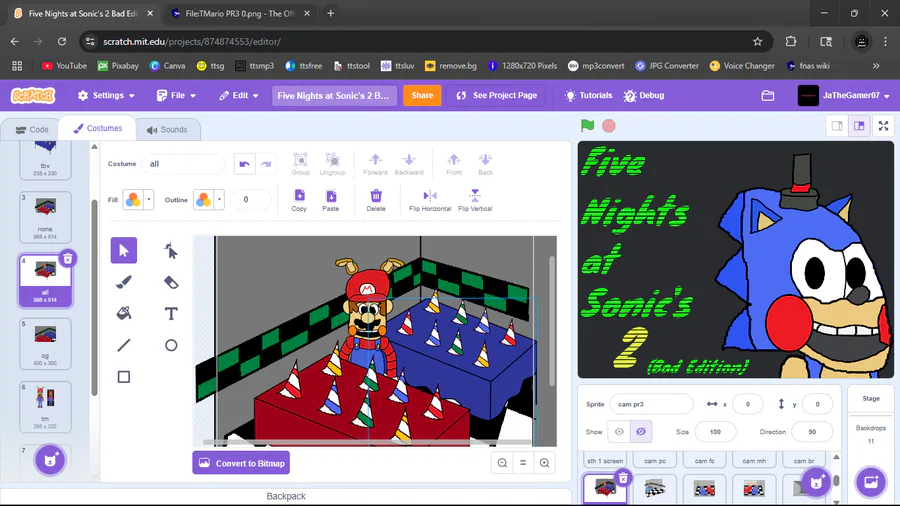900x506 pixels.
Task: Switch to the Sounds tab
Action: point(167,130)
